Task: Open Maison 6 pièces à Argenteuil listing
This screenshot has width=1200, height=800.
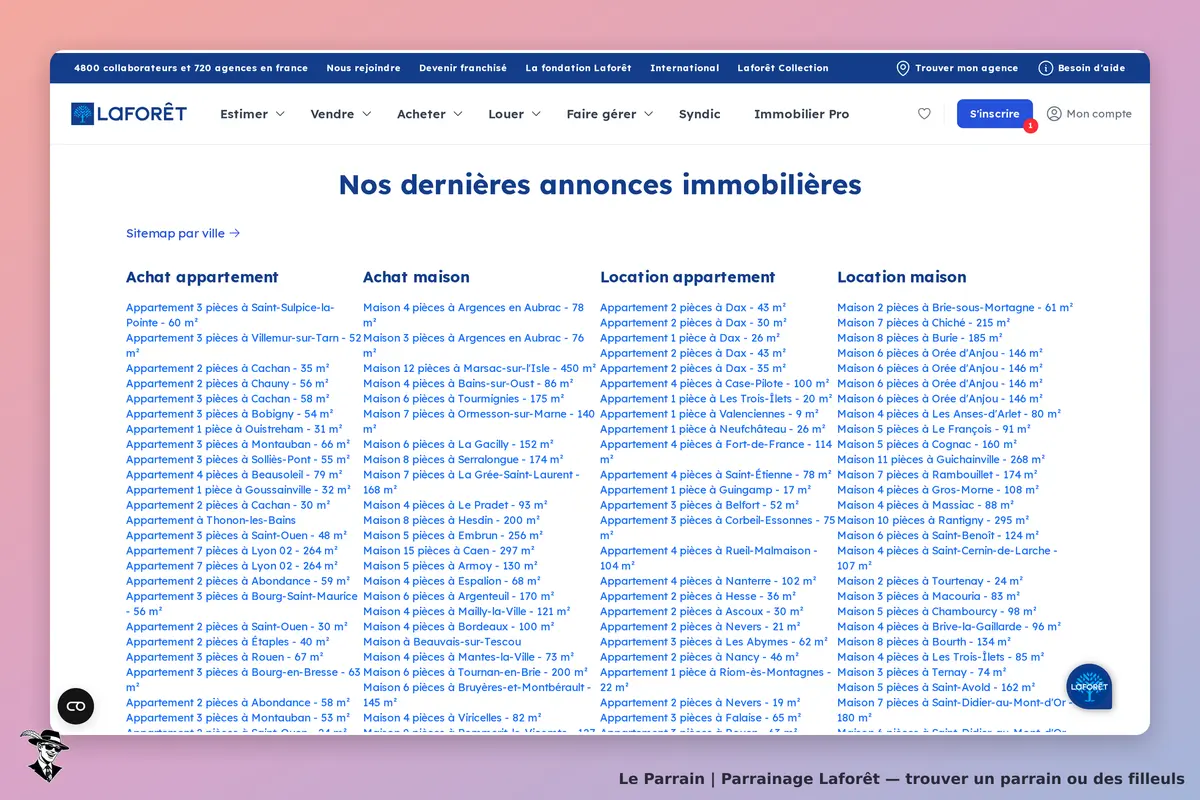Action: point(458,596)
